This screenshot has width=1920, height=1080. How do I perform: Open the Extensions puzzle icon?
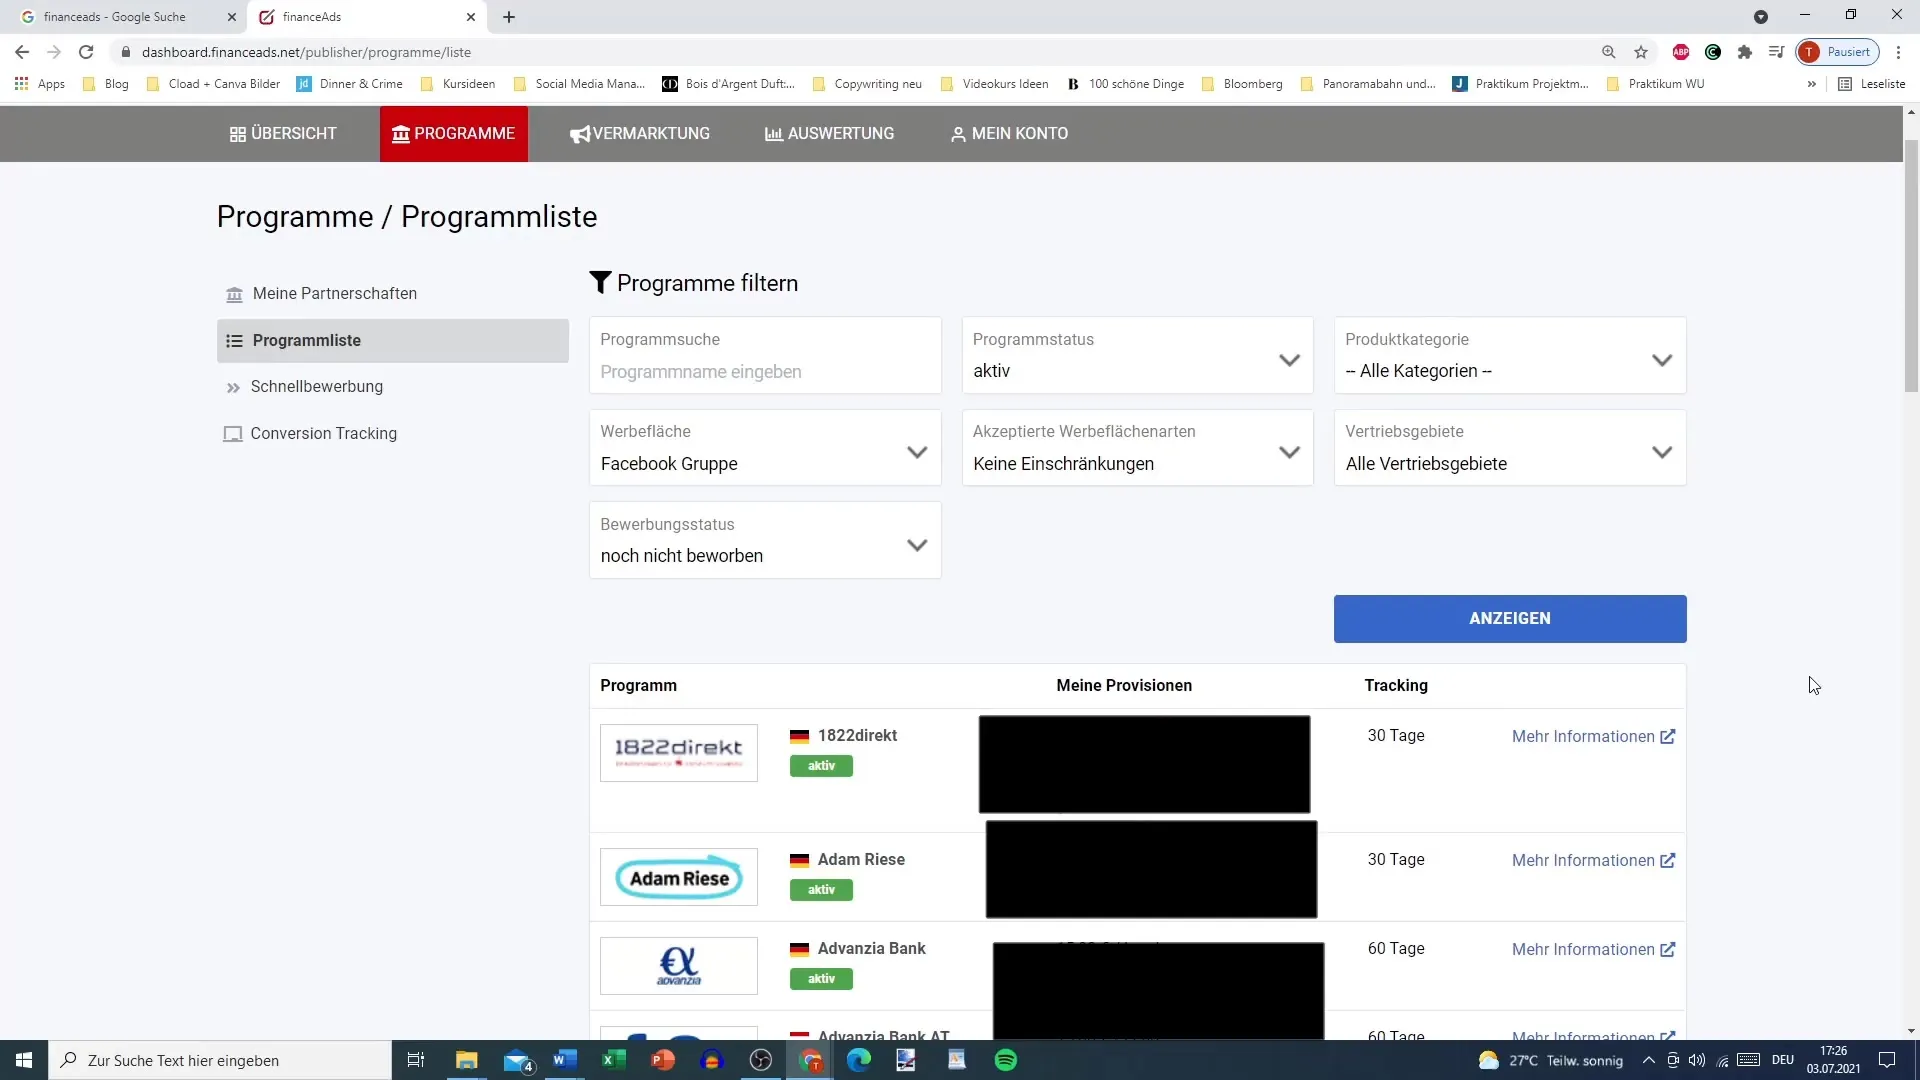(x=1745, y=52)
